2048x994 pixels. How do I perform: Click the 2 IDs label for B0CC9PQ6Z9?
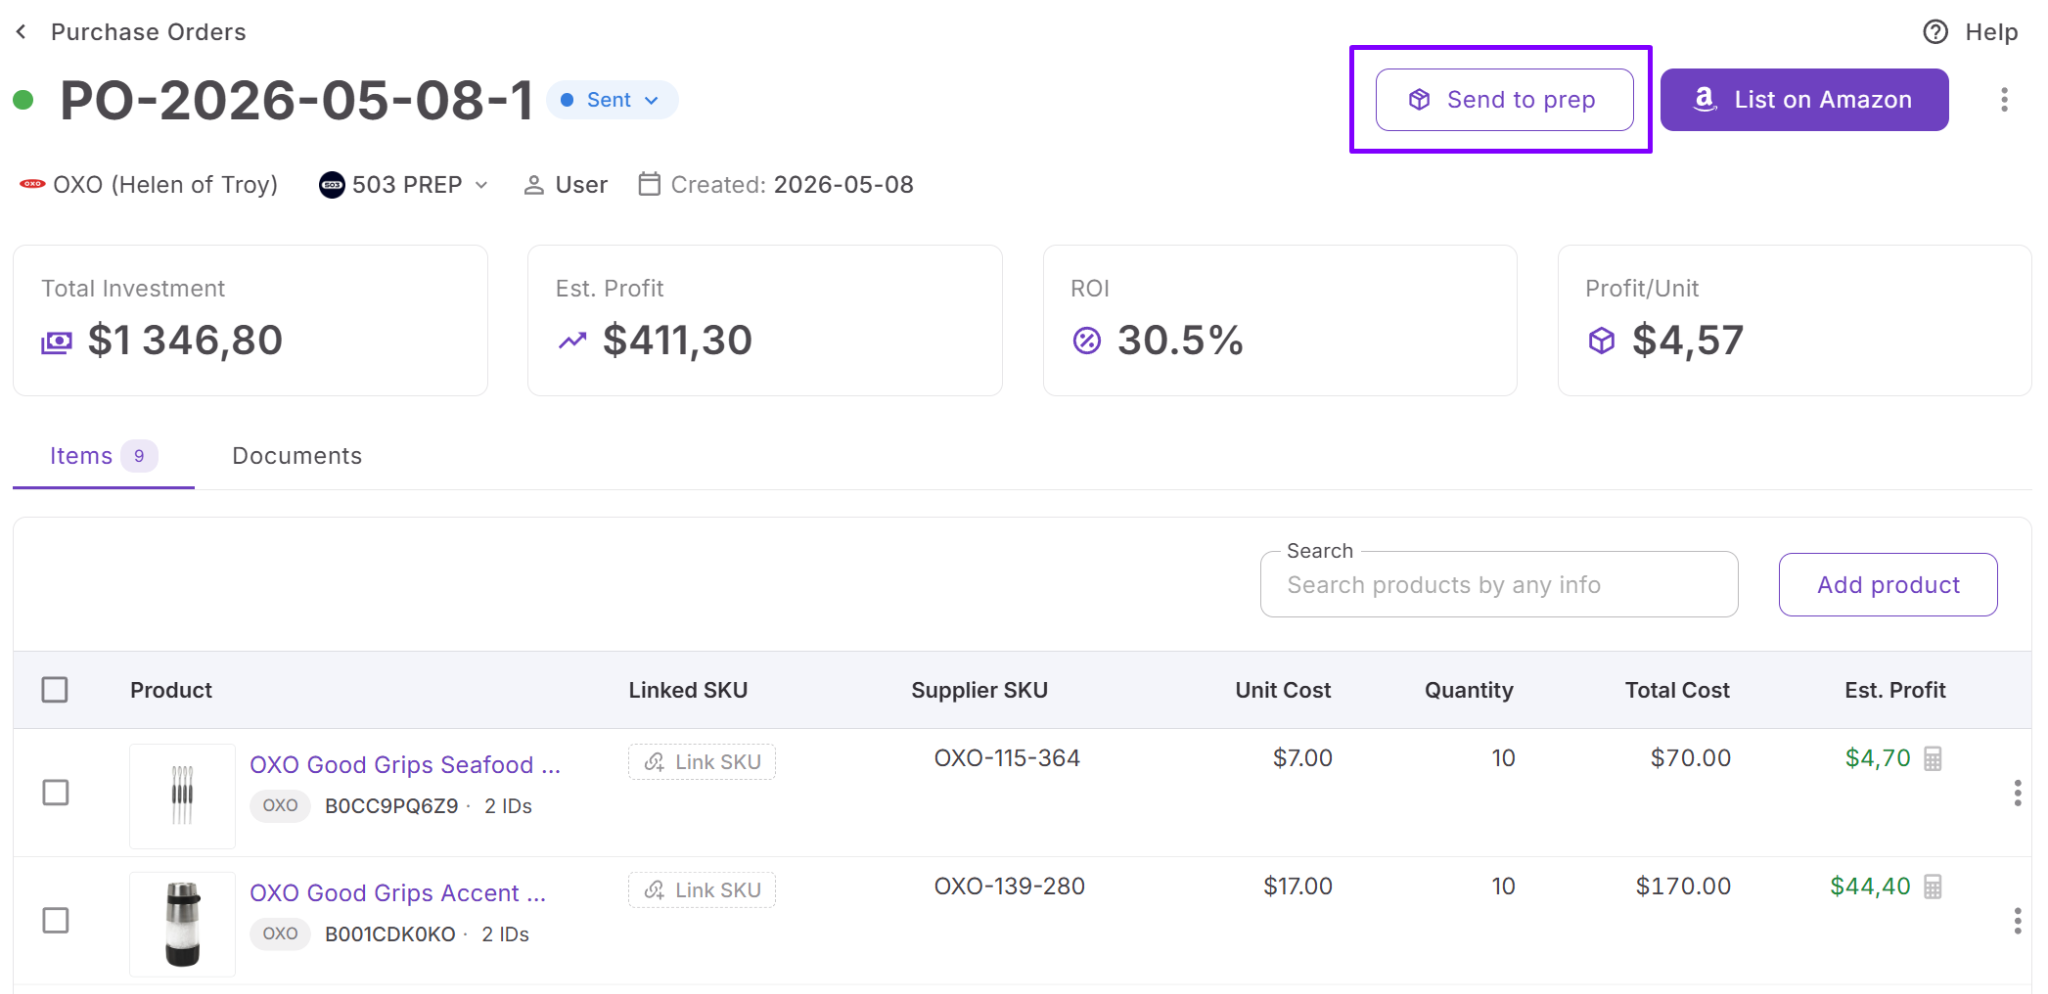tap(508, 806)
